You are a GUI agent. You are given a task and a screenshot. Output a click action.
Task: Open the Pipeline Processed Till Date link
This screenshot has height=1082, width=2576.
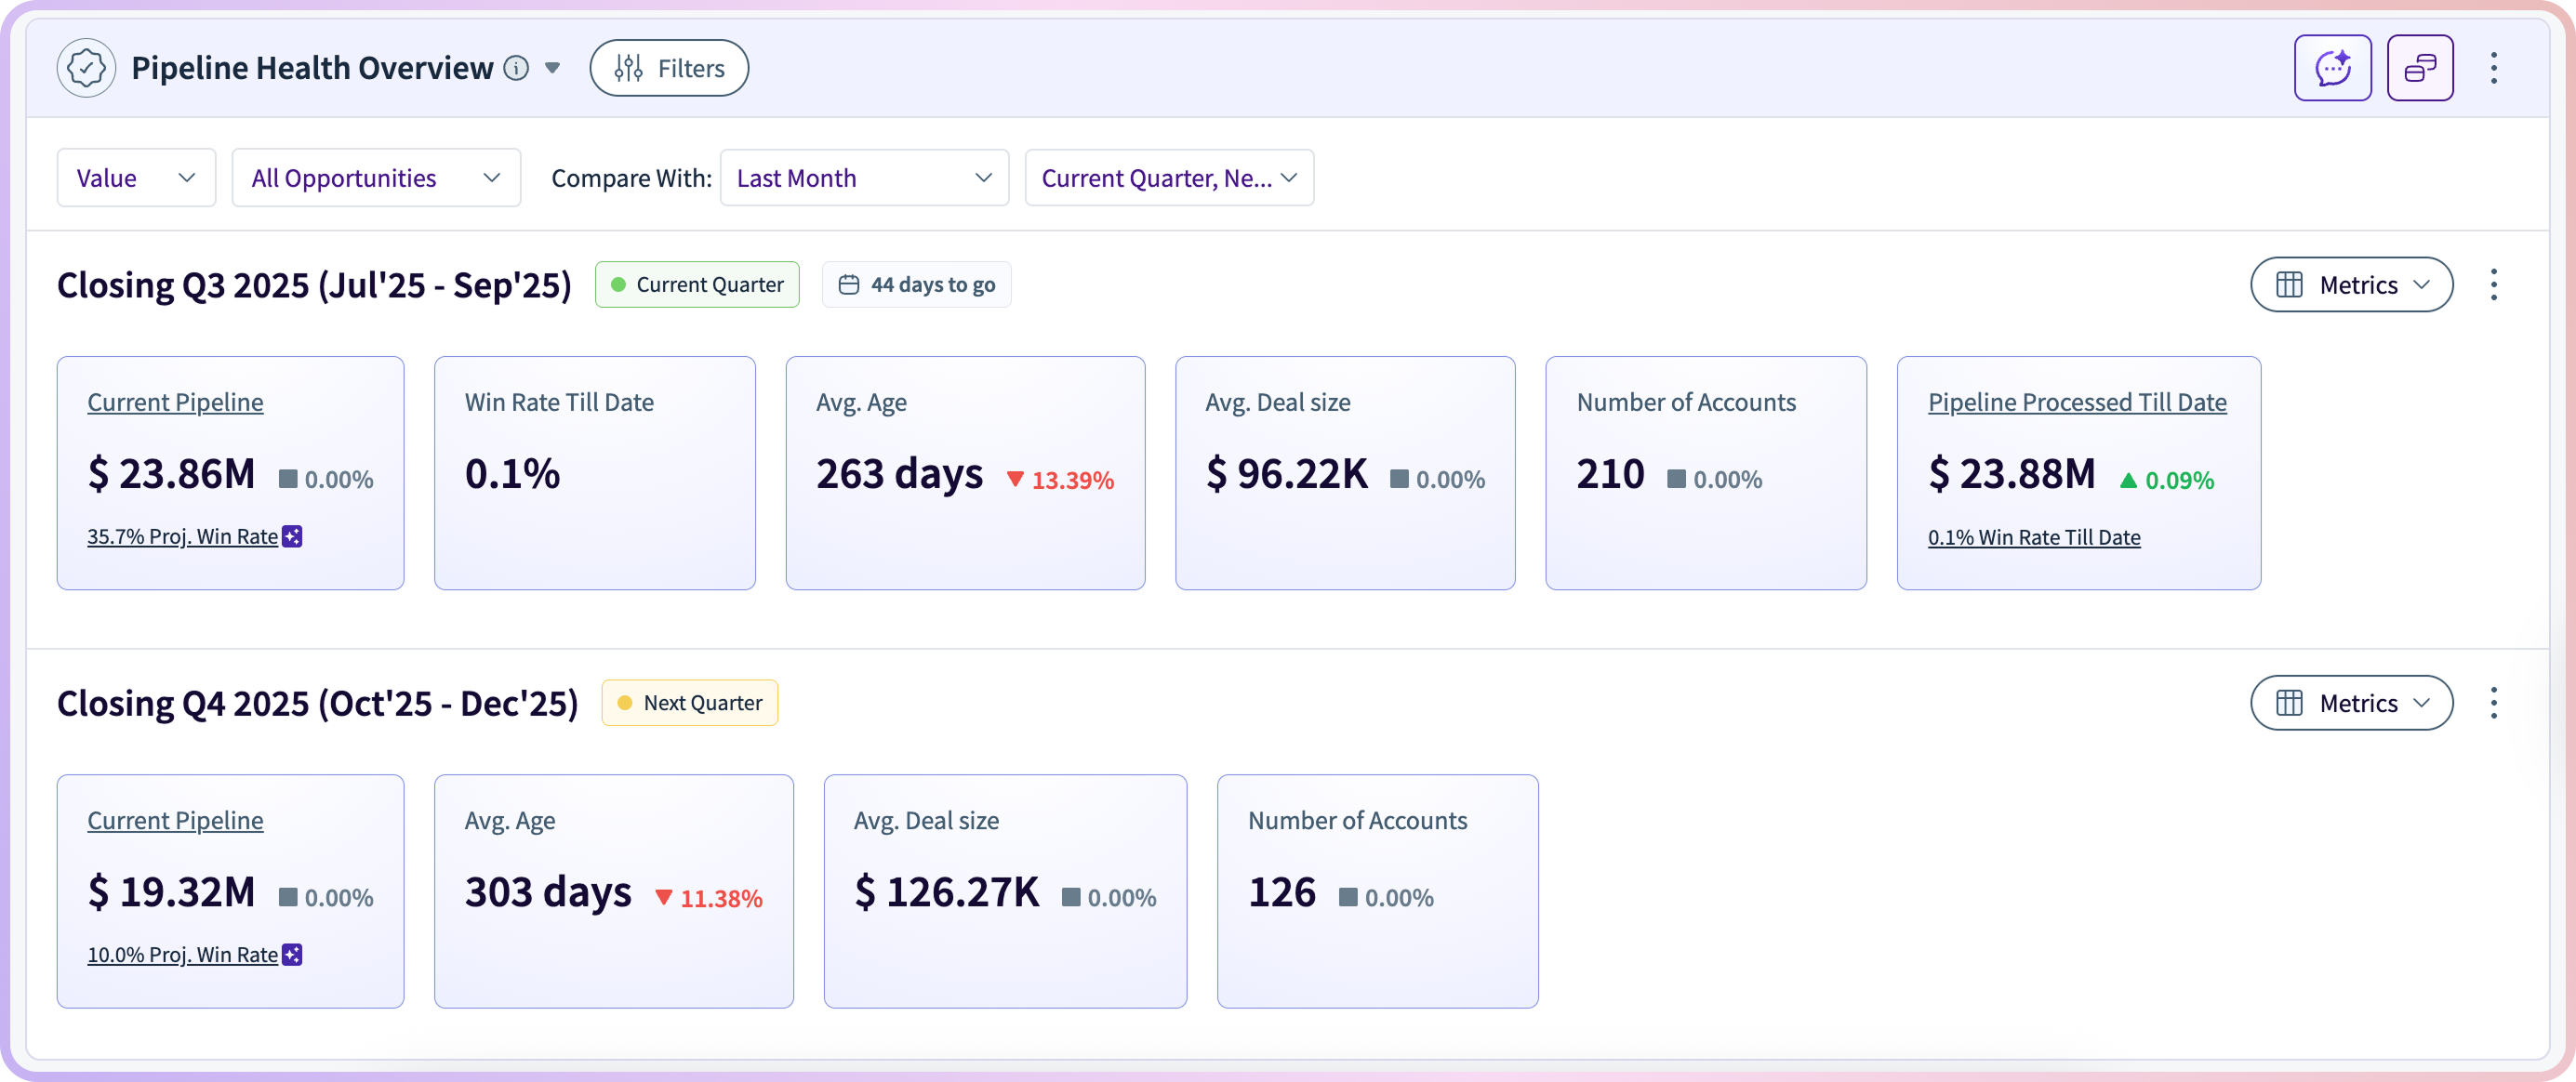pyautogui.click(x=2077, y=402)
